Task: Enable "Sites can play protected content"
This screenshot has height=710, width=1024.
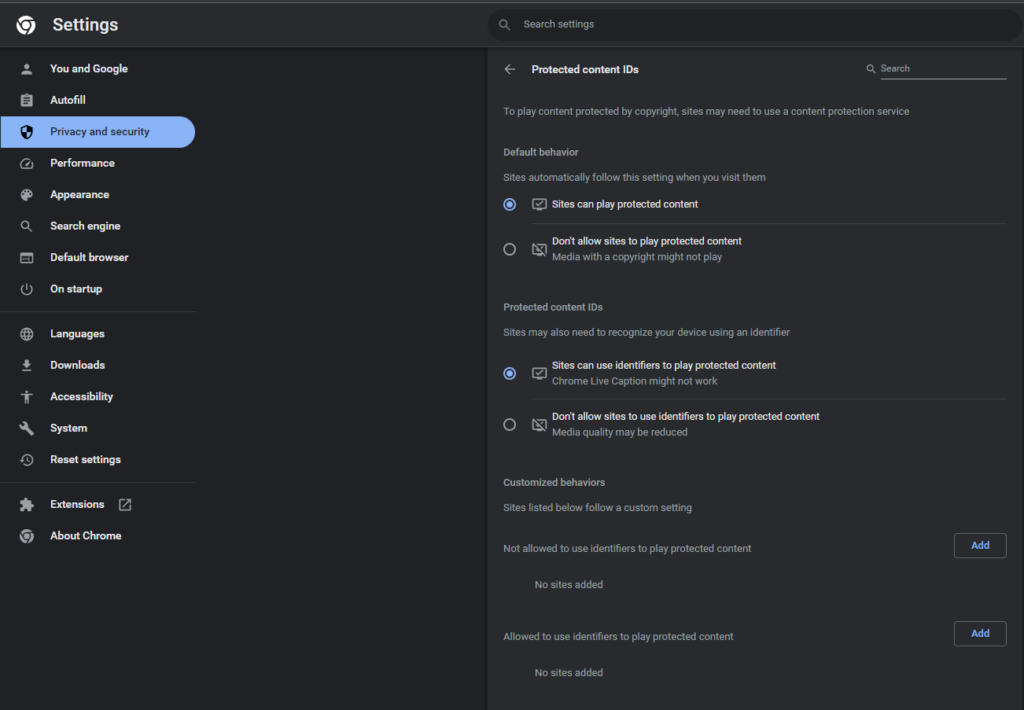Action: click(510, 204)
